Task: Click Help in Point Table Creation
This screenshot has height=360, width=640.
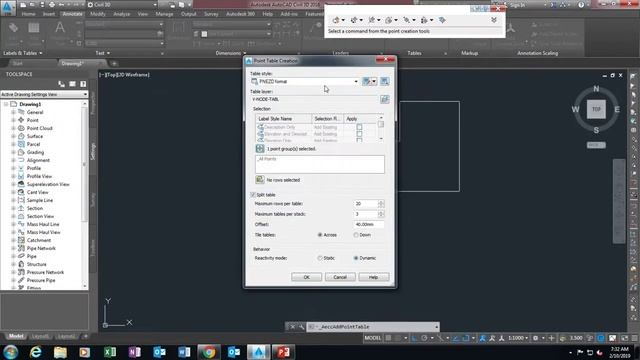Action: click(373, 277)
